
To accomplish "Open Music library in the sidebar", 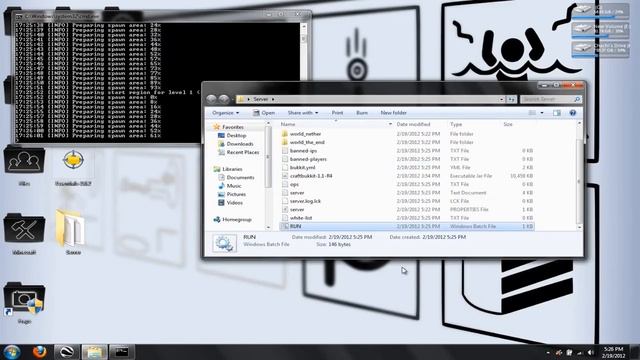I will tap(233, 186).
